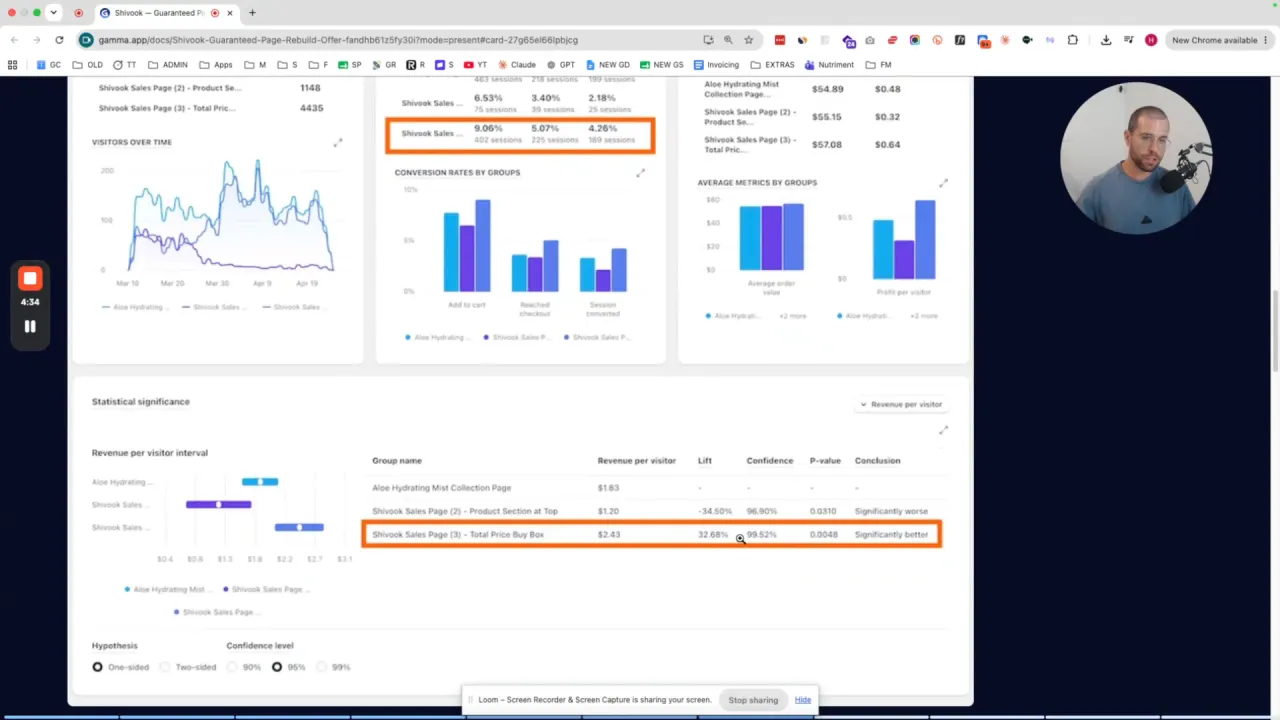Go back to previous browser page
Image resolution: width=1280 pixels, height=720 pixels.
(14, 40)
